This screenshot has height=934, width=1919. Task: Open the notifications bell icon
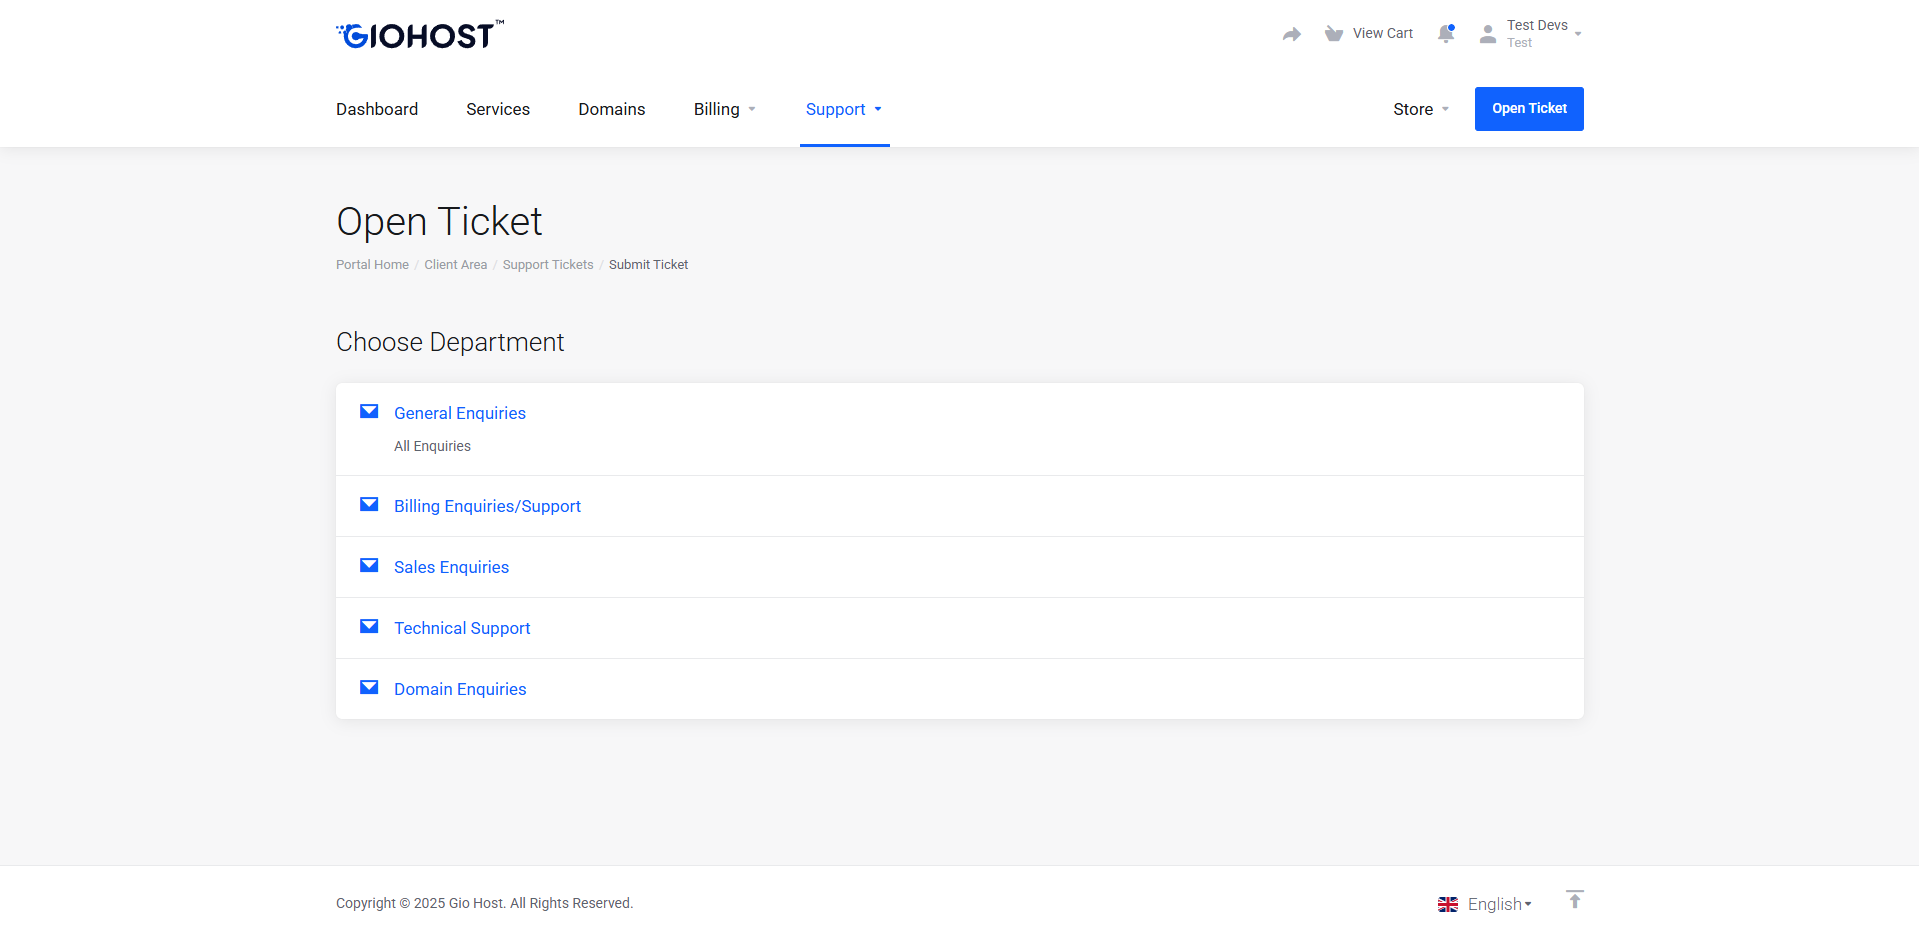pos(1446,34)
